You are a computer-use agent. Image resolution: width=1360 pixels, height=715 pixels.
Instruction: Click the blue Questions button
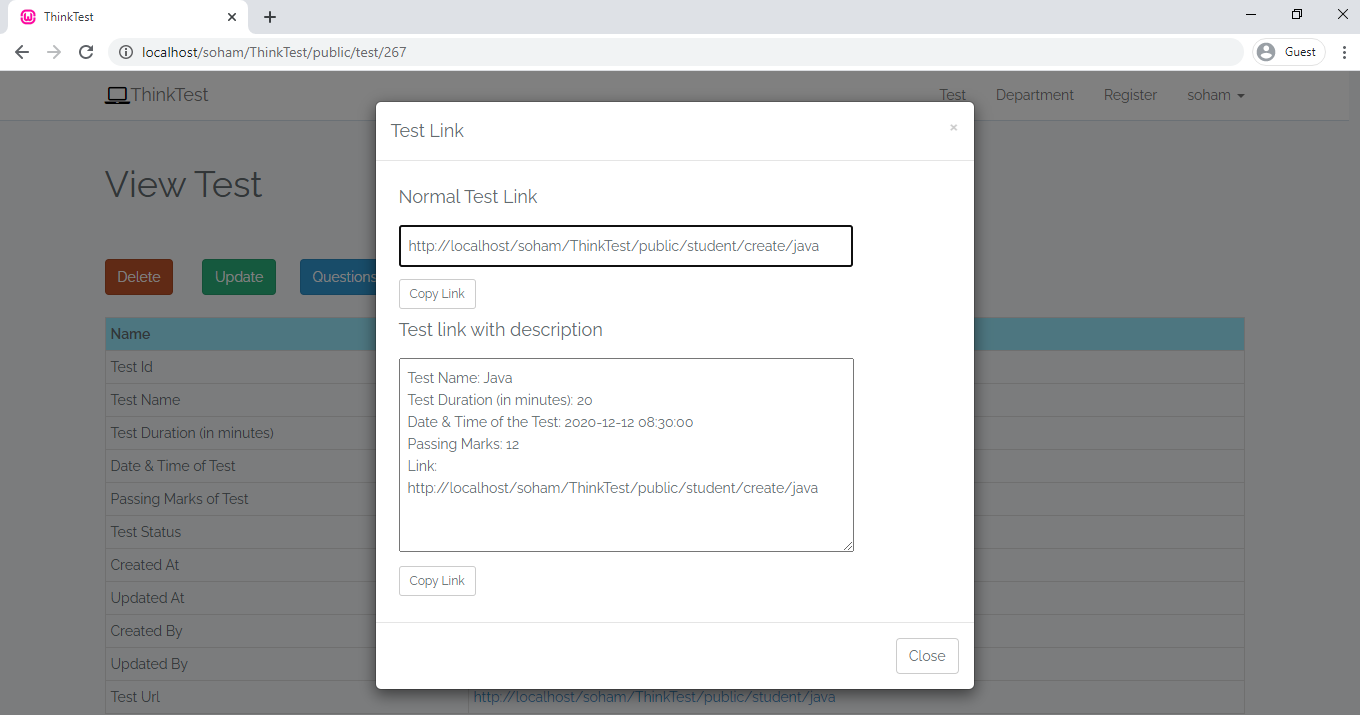pos(339,277)
